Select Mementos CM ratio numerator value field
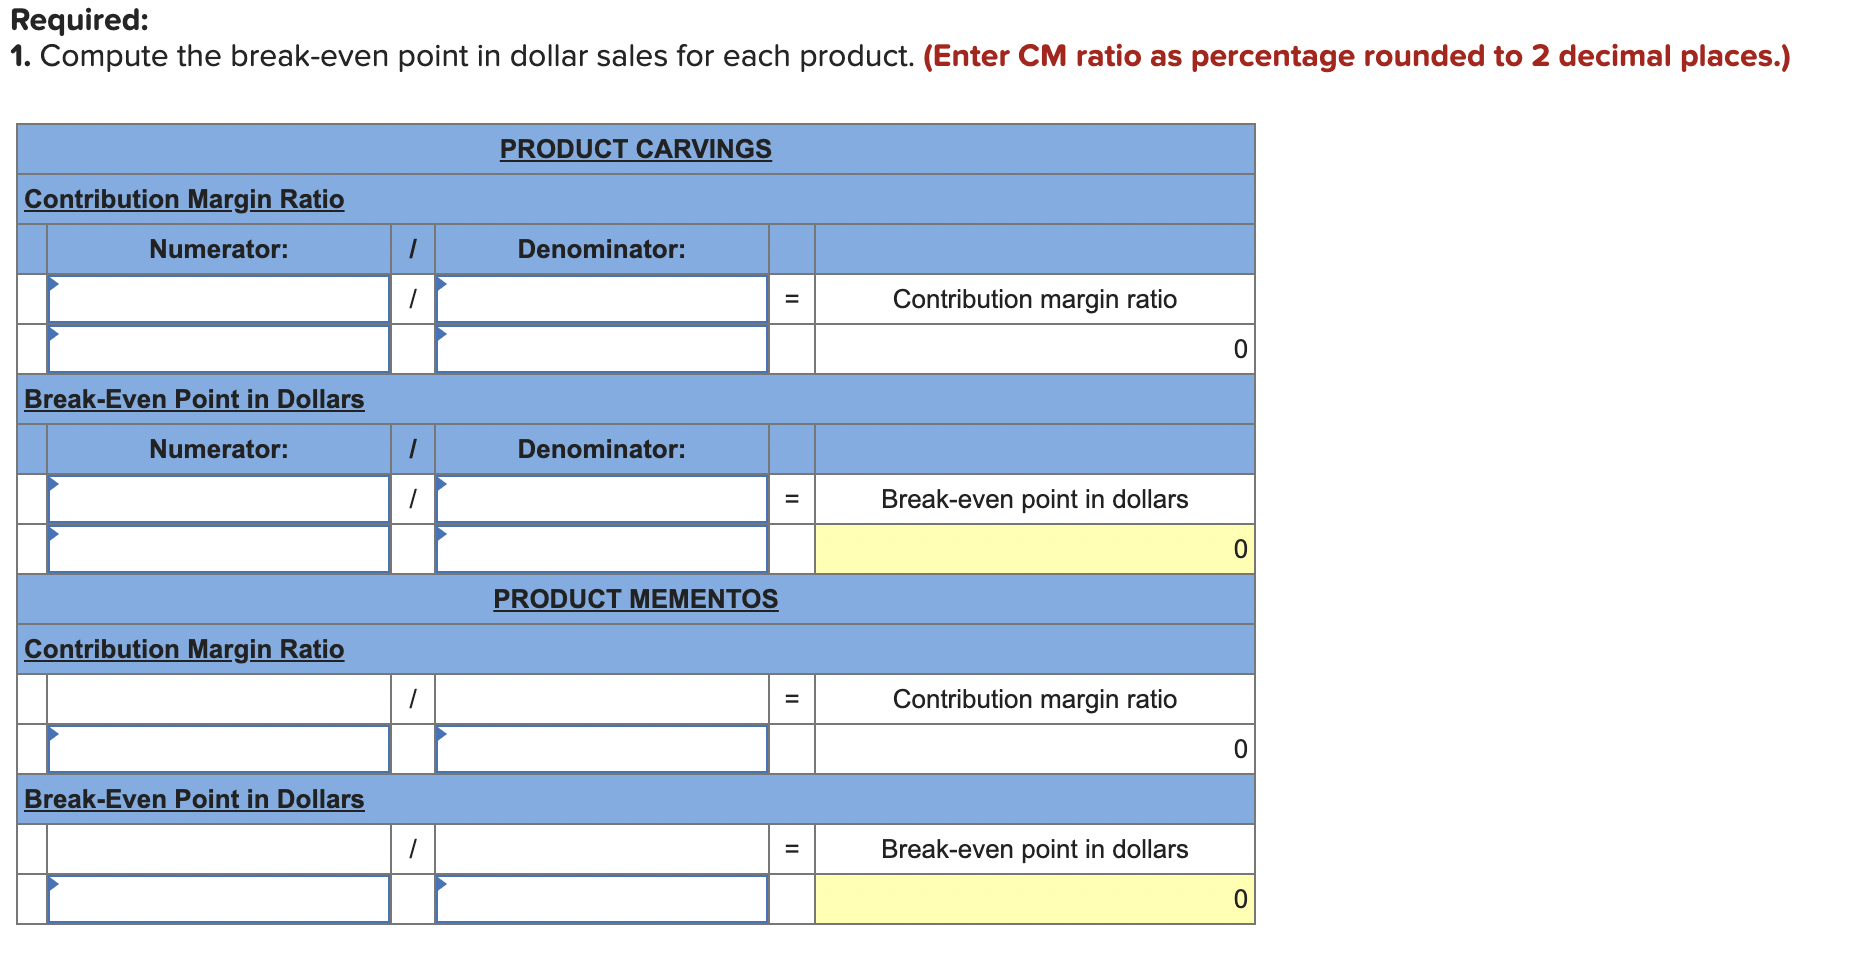 (218, 749)
